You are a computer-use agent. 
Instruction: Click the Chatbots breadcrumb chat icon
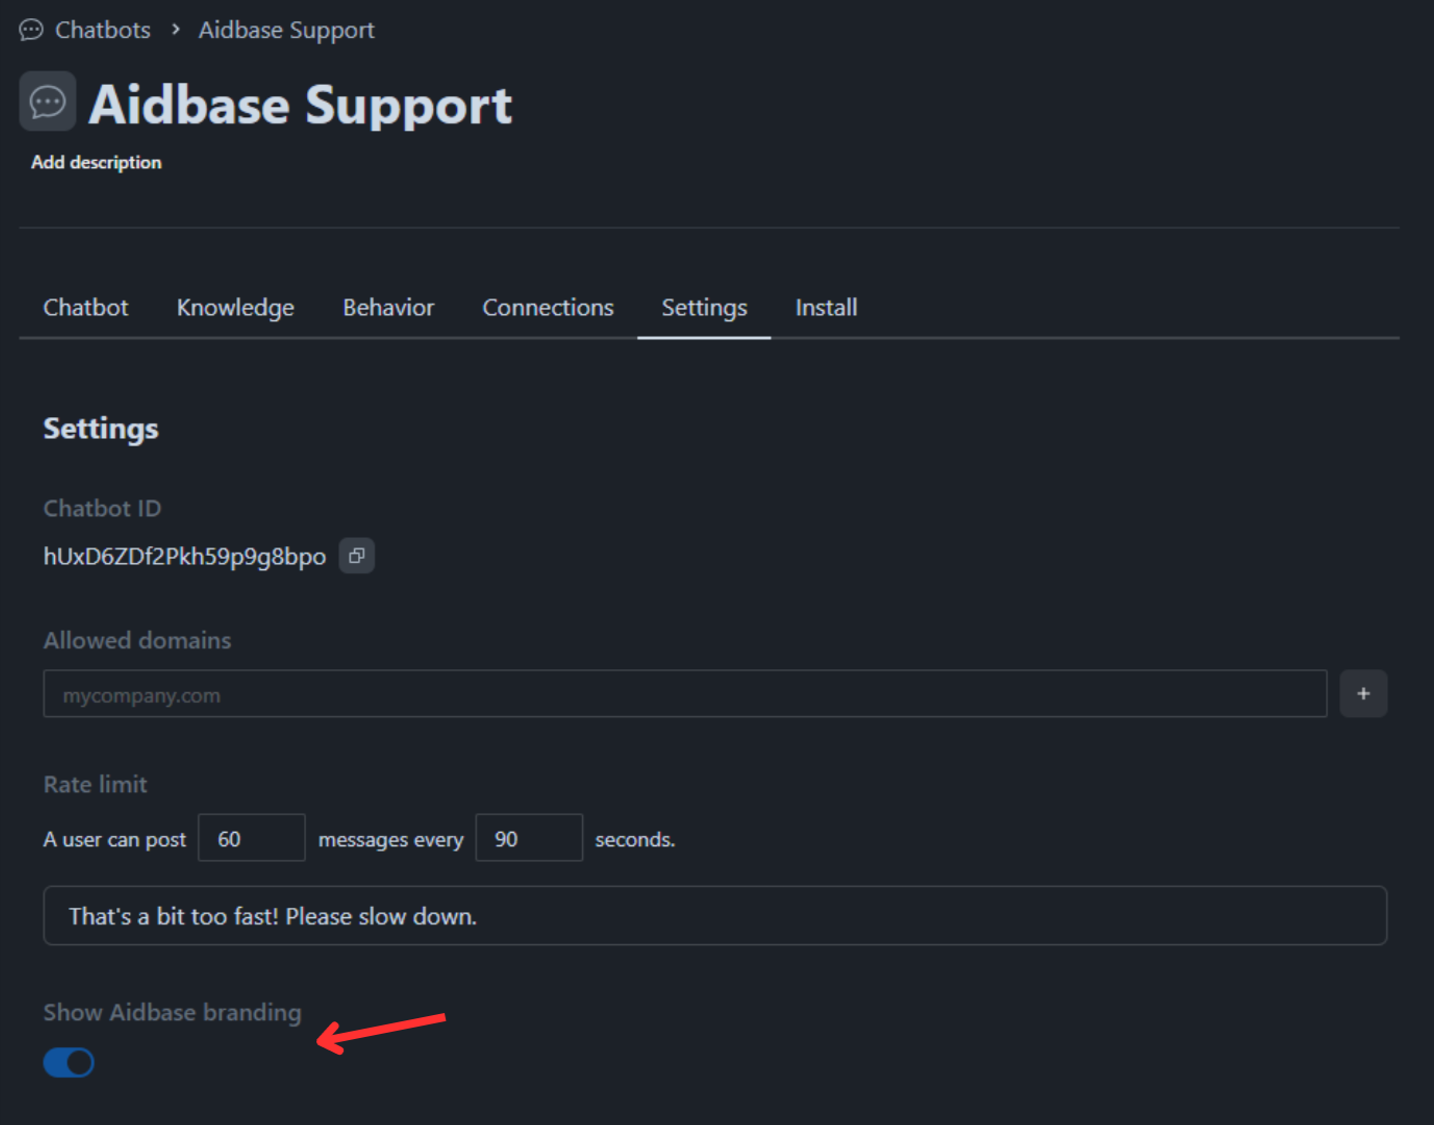30,29
